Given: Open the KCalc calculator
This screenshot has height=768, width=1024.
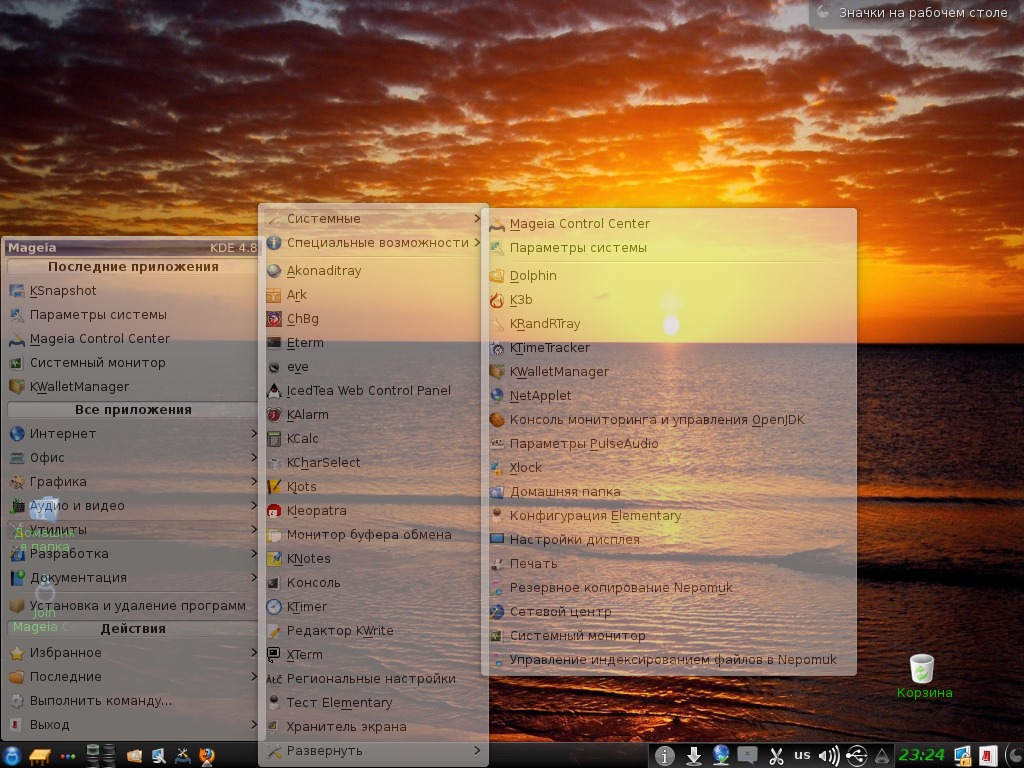Looking at the screenshot, I should tap(374, 439).
